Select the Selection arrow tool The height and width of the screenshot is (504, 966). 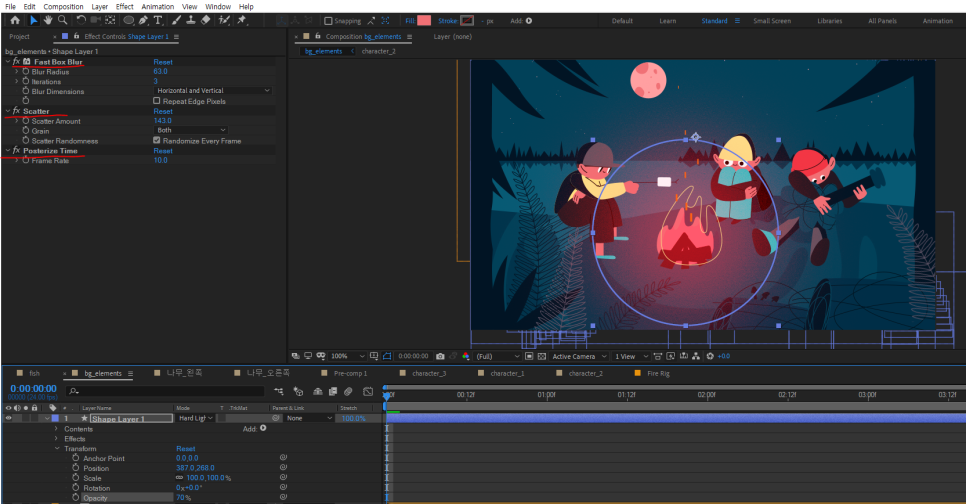(33, 20)
